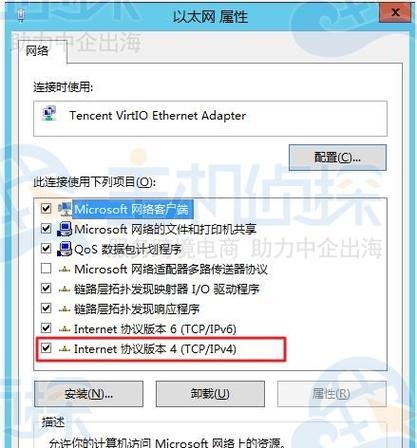Click the title bar network plug icon
This screenshot has width=417, height=448.
point(21,15)
